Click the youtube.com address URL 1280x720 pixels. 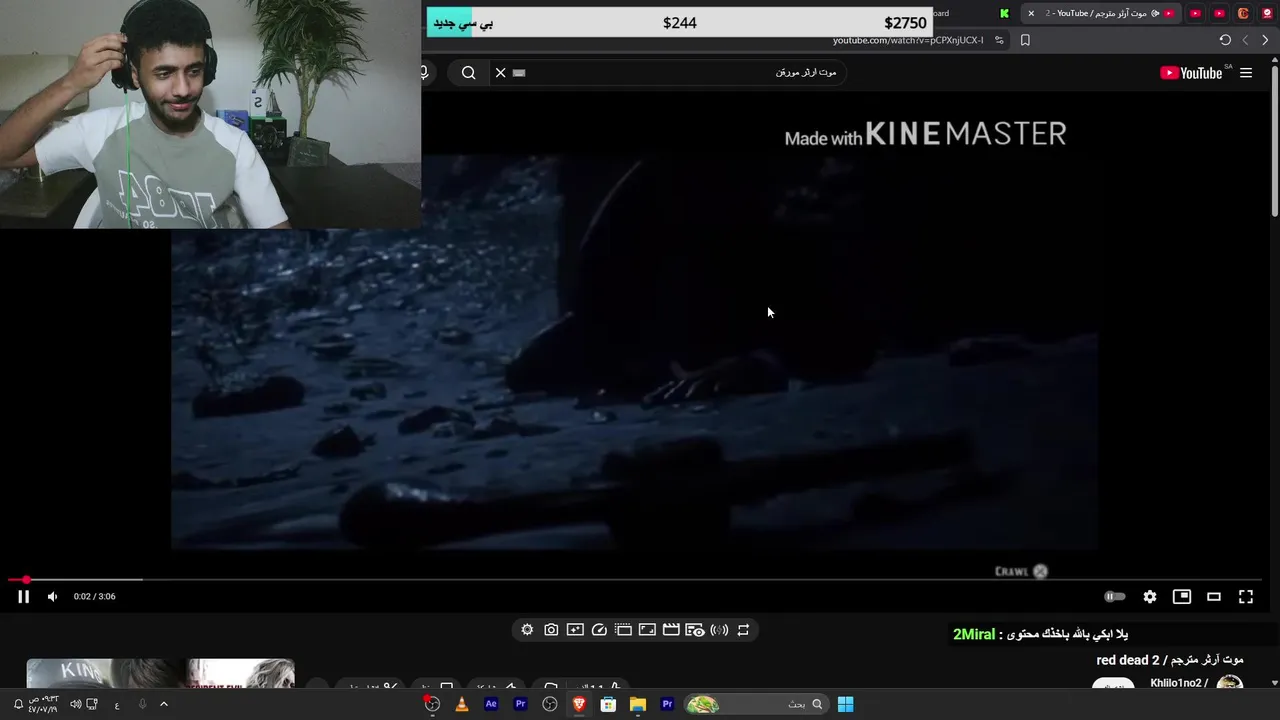[908, 40]
